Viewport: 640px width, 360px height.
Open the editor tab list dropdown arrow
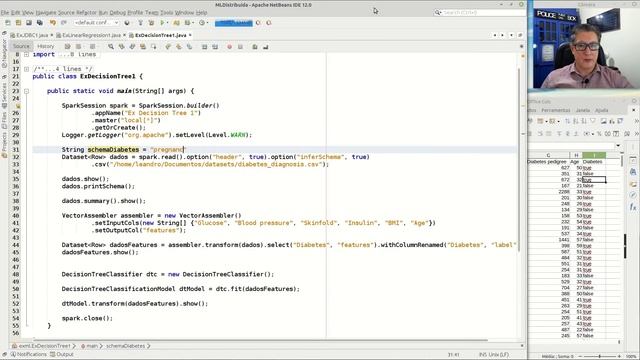[511, 36]
